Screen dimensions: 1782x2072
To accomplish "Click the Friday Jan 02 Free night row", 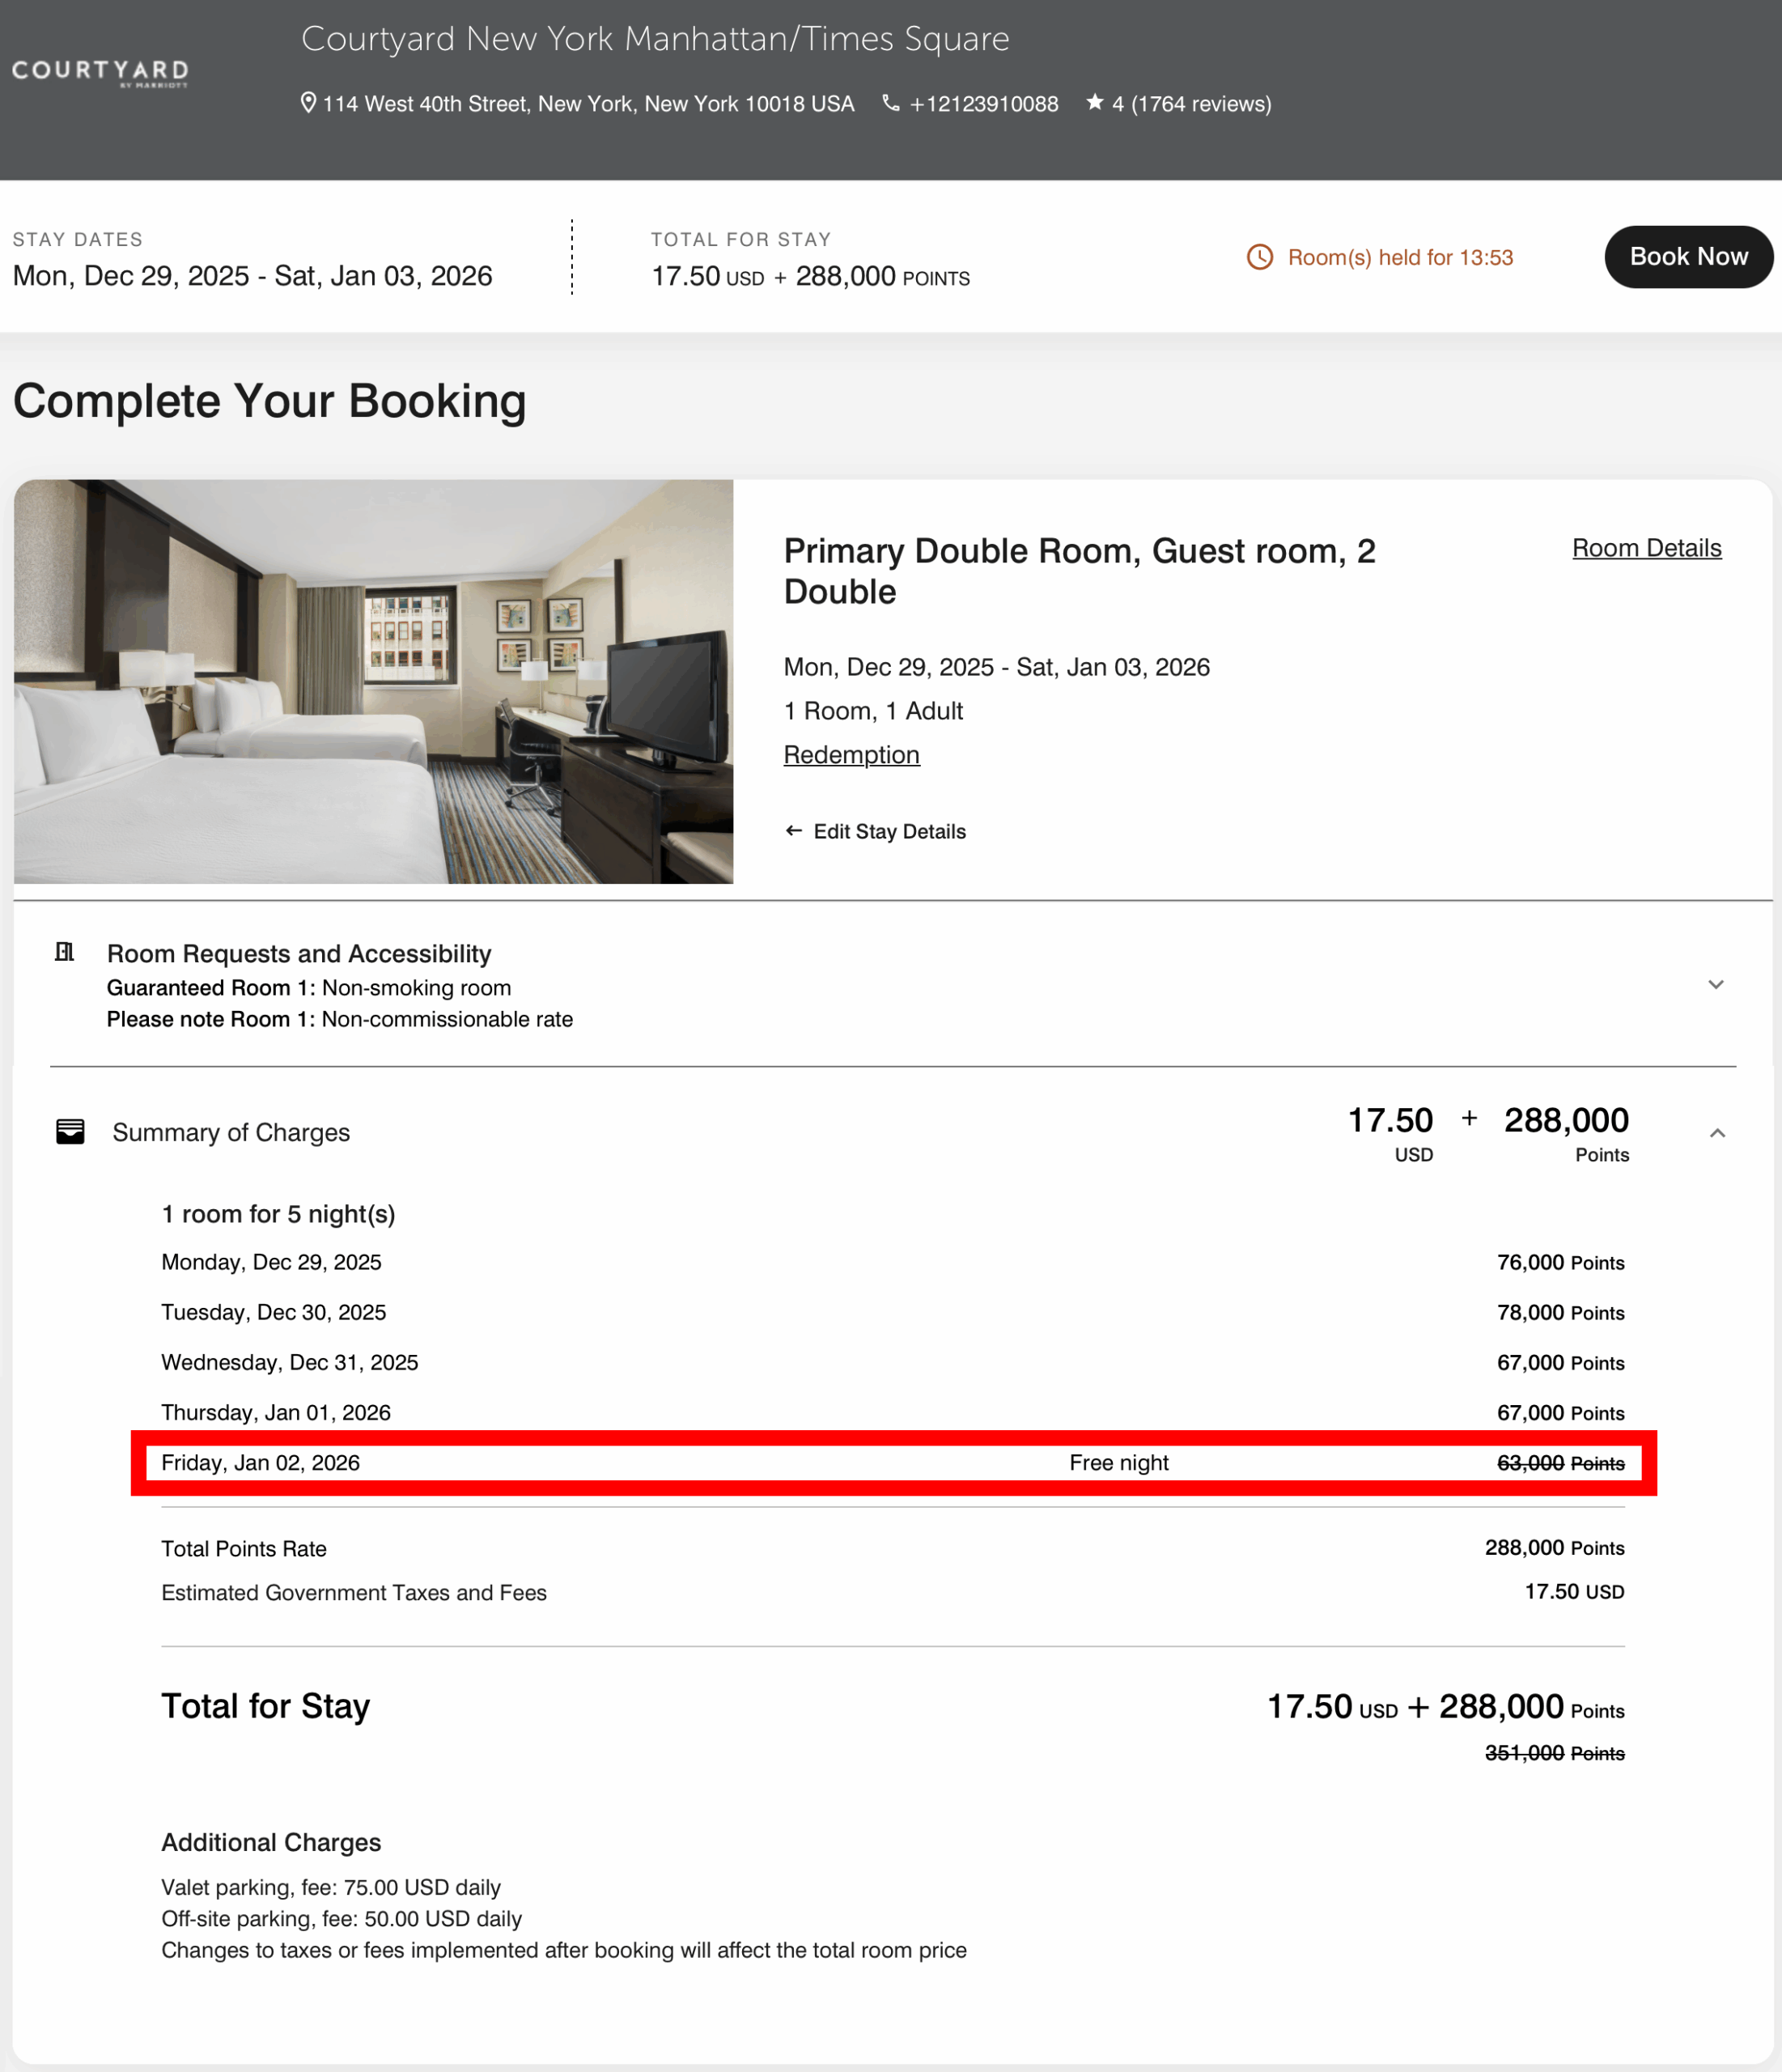I will (893, 1463).
